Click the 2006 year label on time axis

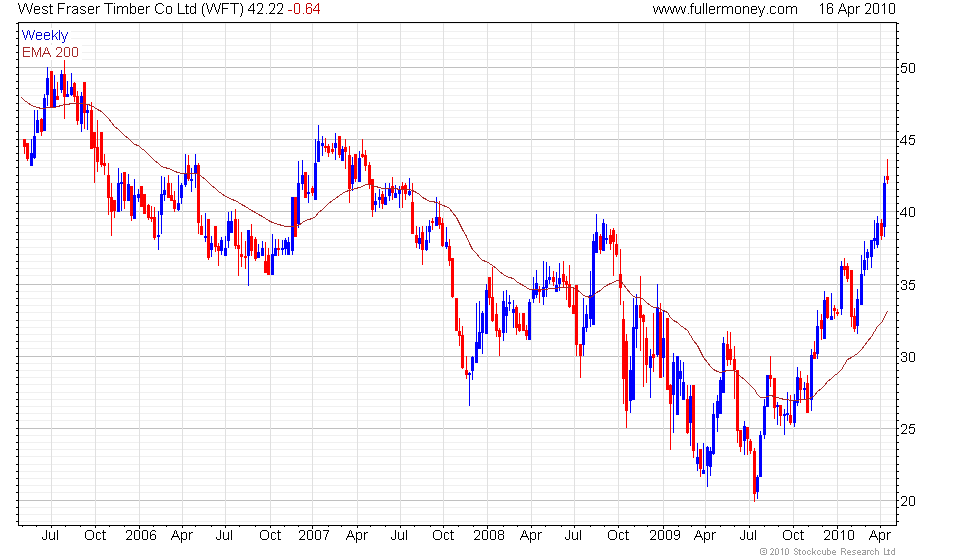pos(141,536)
